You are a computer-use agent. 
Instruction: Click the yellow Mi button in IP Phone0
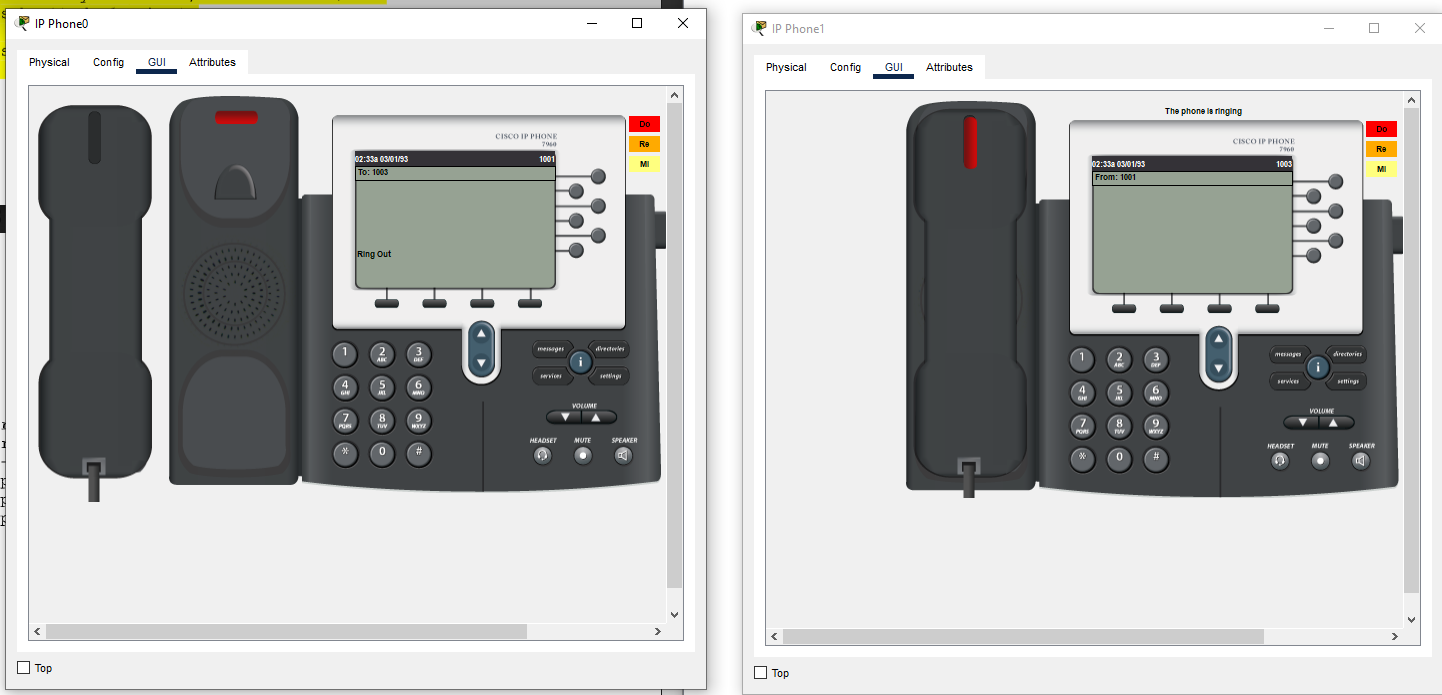644,164
